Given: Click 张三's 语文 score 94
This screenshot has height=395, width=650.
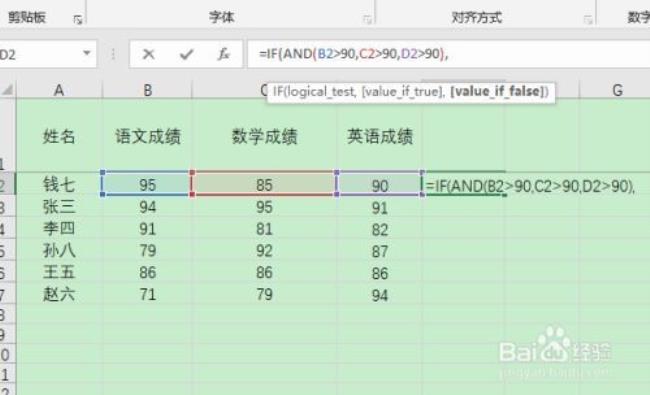Looking at the screenshot, I should click(147, 206).
